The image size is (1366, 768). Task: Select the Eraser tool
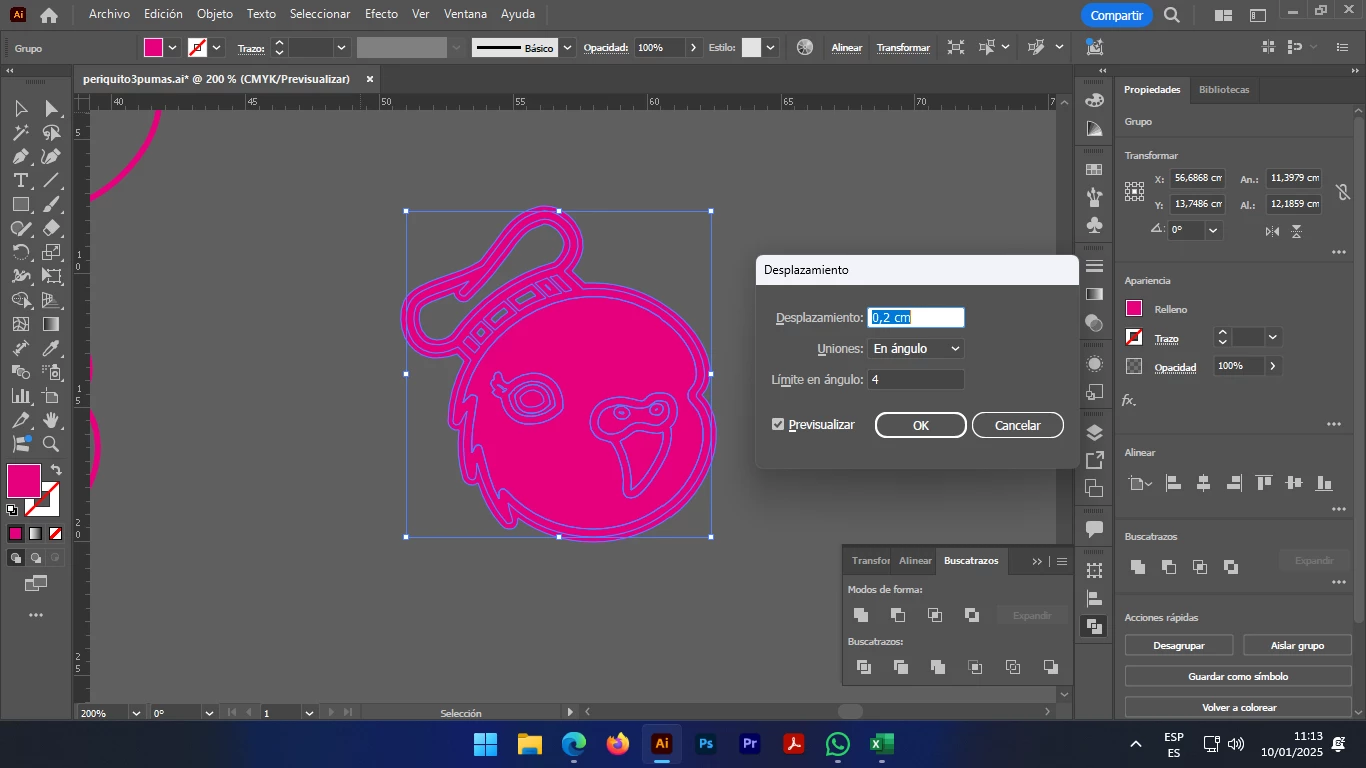coord(51,228)
